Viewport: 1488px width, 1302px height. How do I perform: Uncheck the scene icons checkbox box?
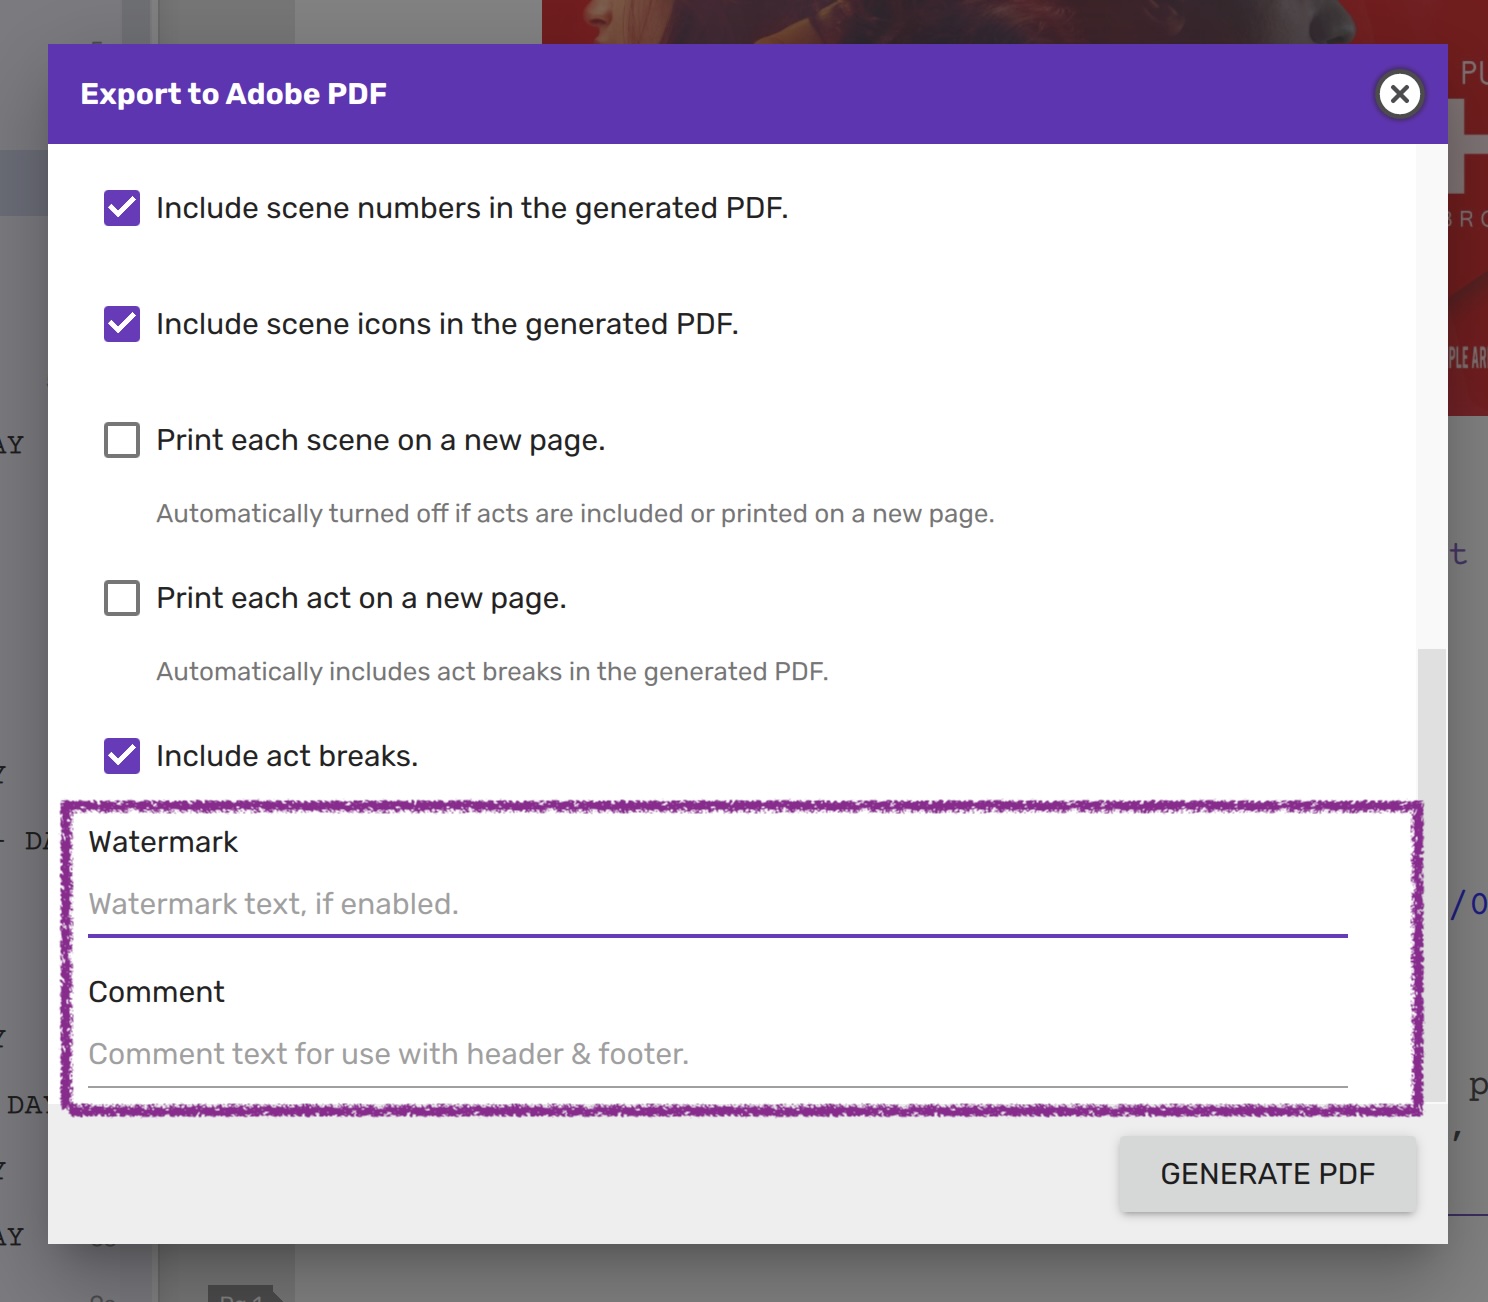(122, 324)
